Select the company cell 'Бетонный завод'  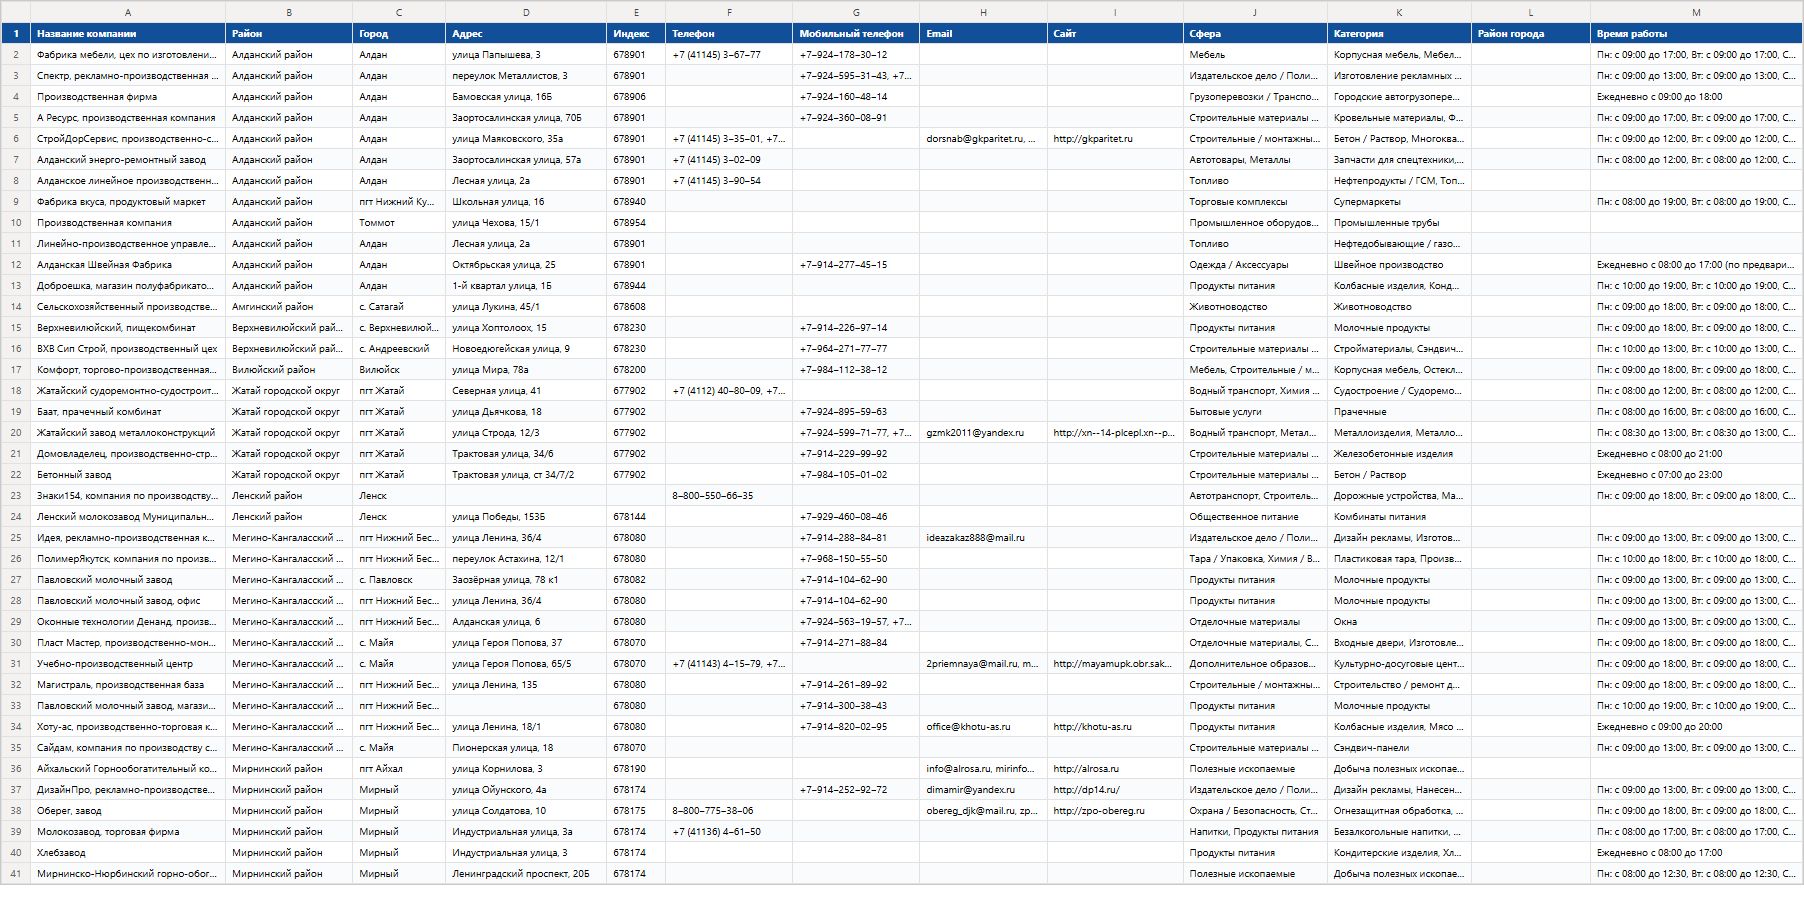pyautogui.click(x=128, y=475)
